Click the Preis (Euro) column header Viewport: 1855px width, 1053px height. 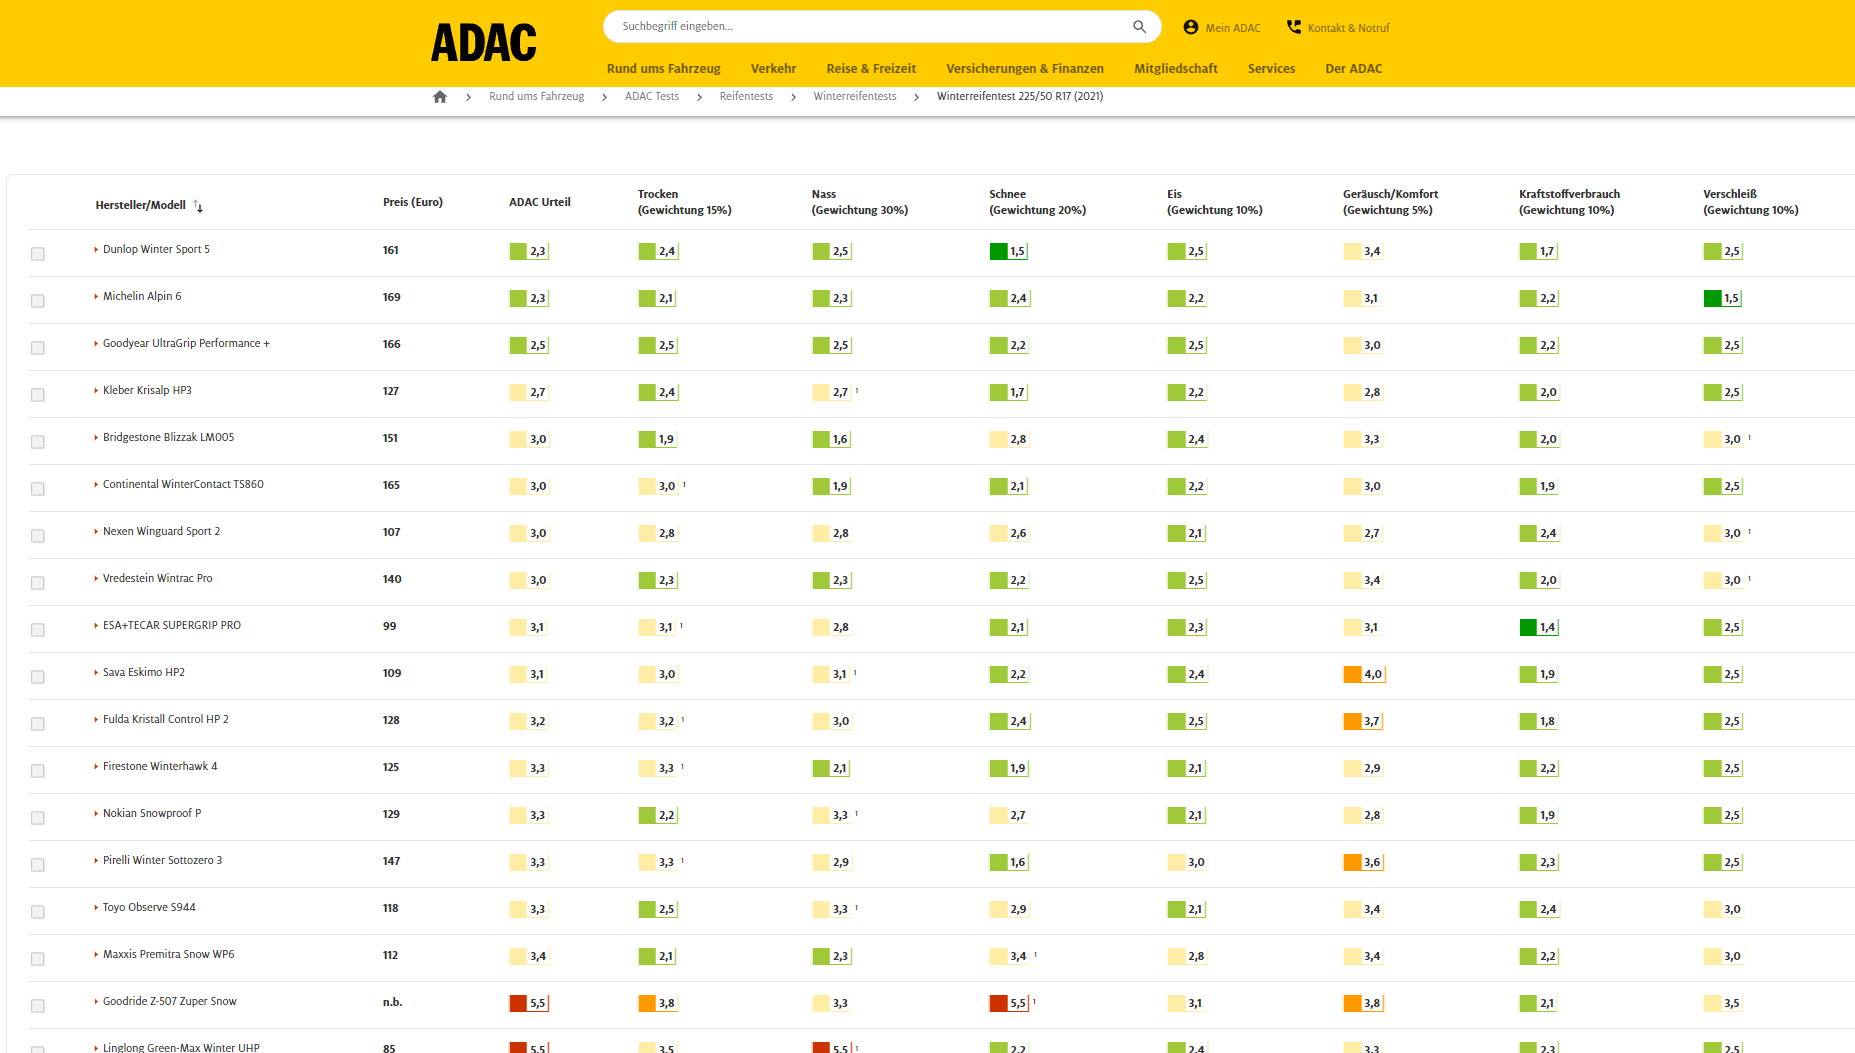click(x=413, y=203)
